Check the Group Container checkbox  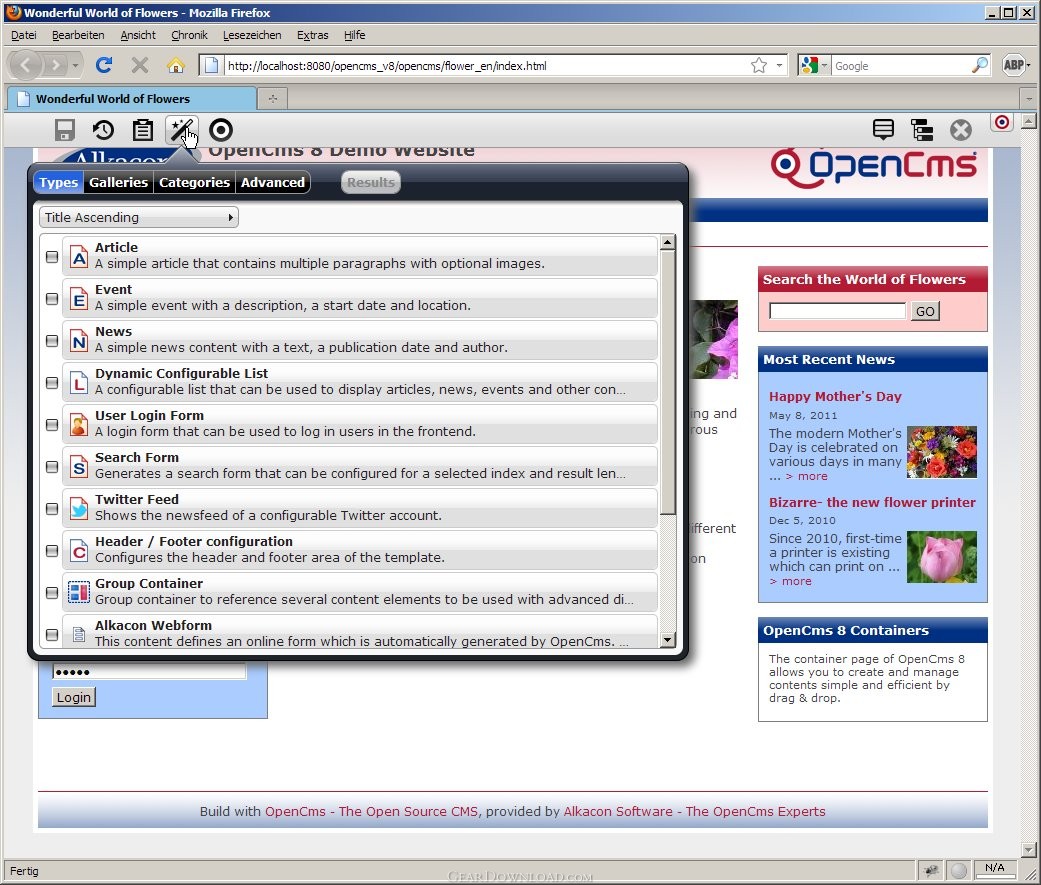pos(52,592)
